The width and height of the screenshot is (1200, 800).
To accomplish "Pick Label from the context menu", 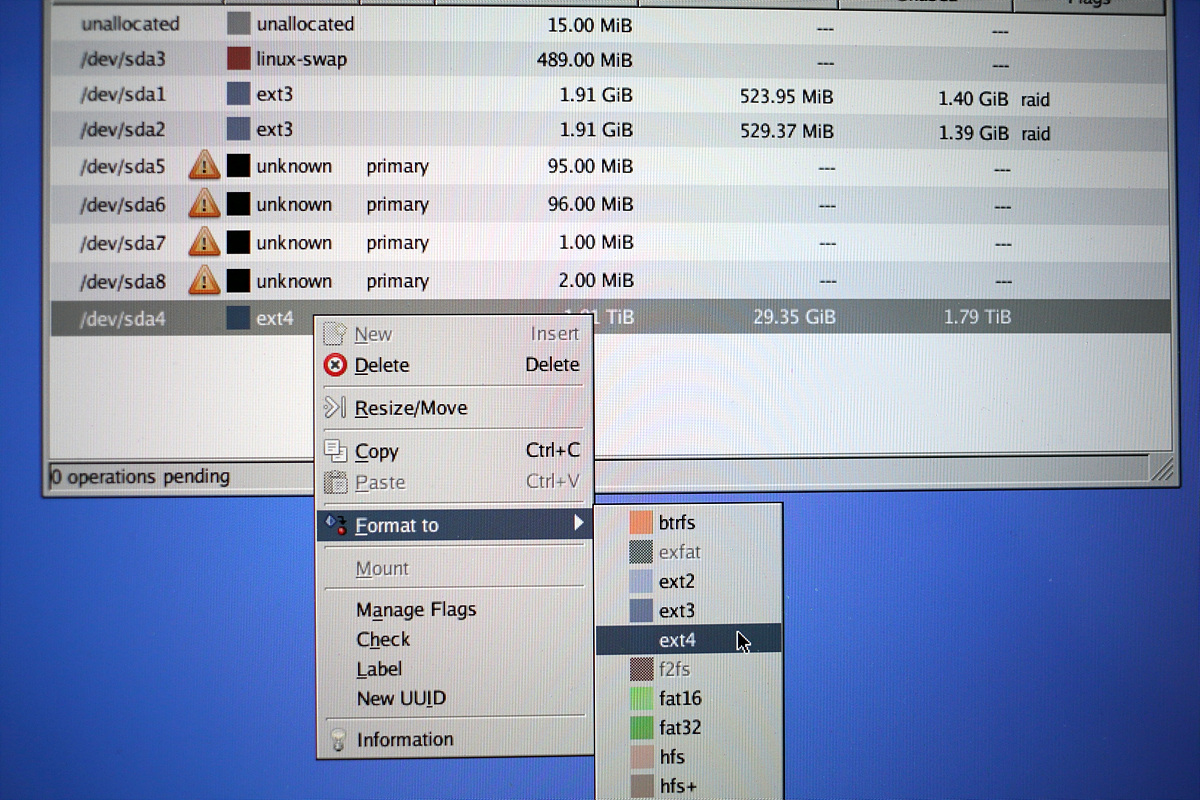I will pos(379,669).
